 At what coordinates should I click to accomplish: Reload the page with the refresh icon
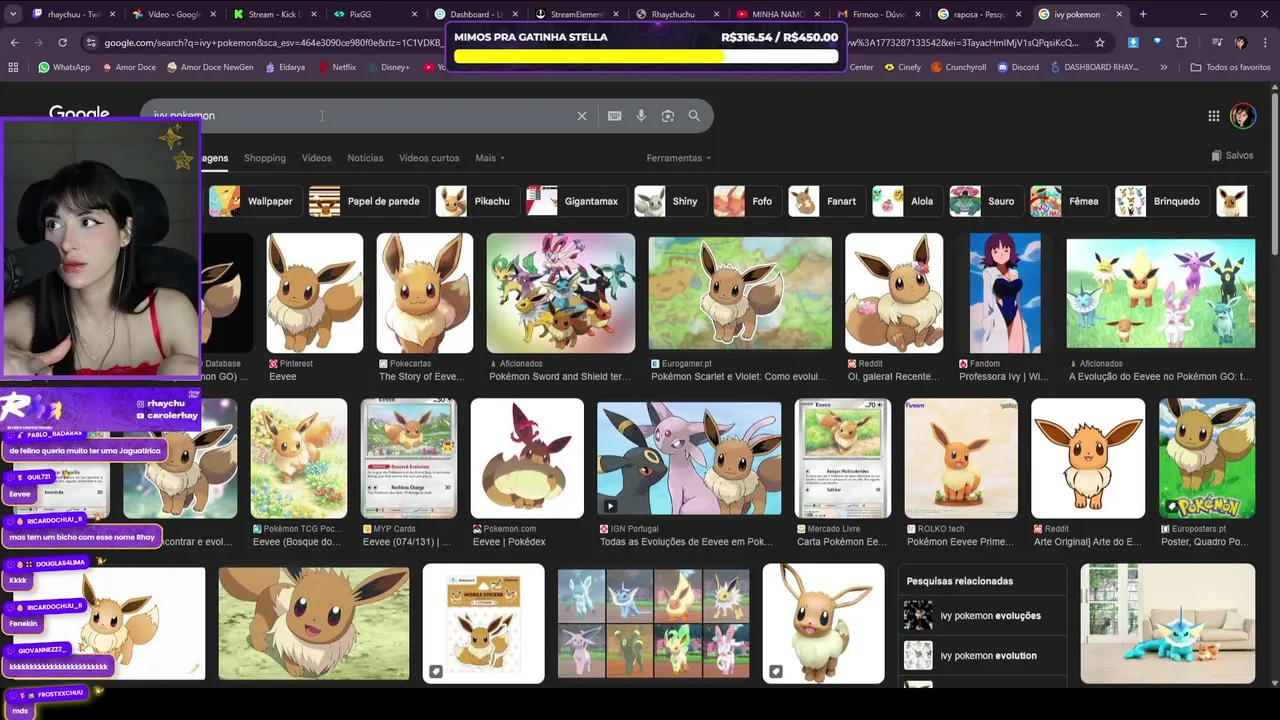(x=62, y=43)
